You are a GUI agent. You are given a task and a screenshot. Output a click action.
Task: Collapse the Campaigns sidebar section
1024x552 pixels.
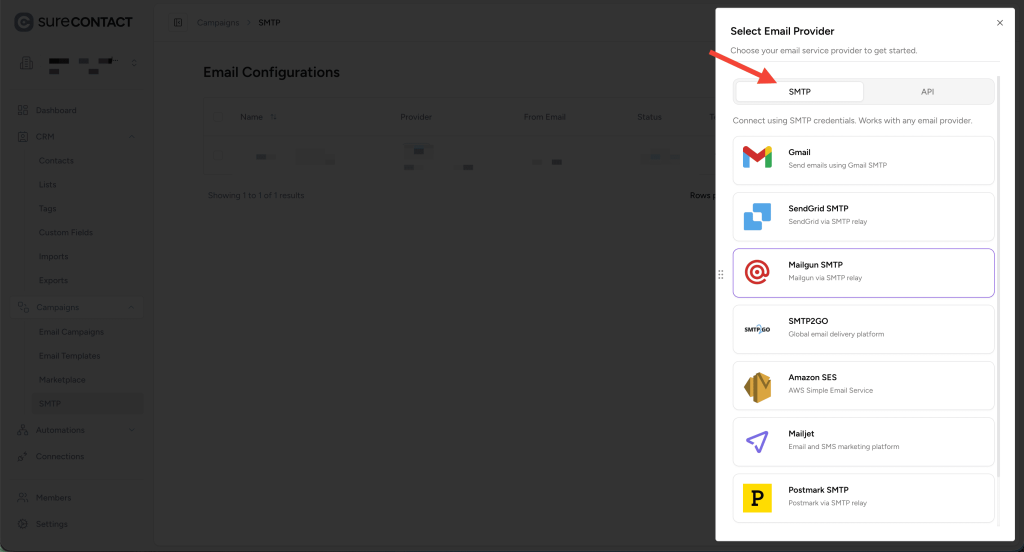click(x=132, y=308)
